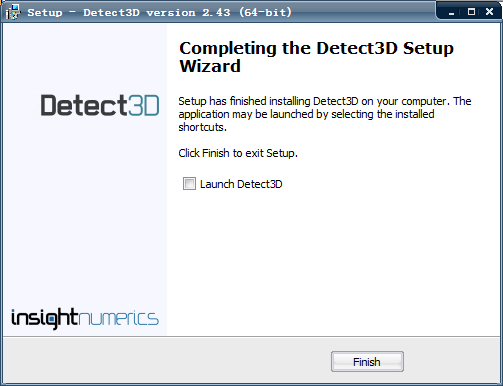Click the teal "numerics" part of bottom logo

point(119,318)
